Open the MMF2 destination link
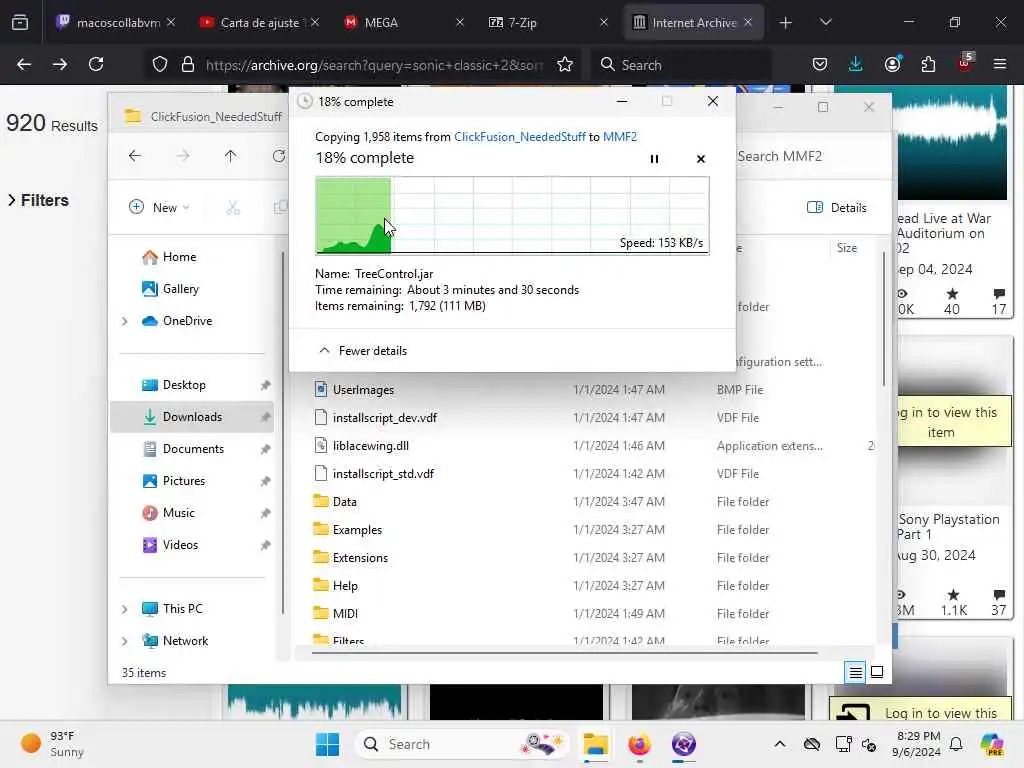 (x=620, y=136)
